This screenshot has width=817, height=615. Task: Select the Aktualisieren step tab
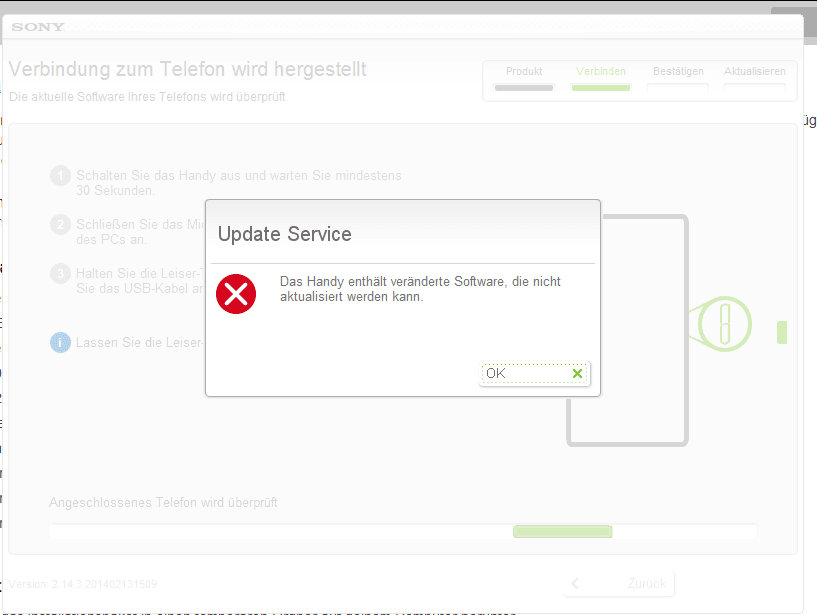click(755, 79)
